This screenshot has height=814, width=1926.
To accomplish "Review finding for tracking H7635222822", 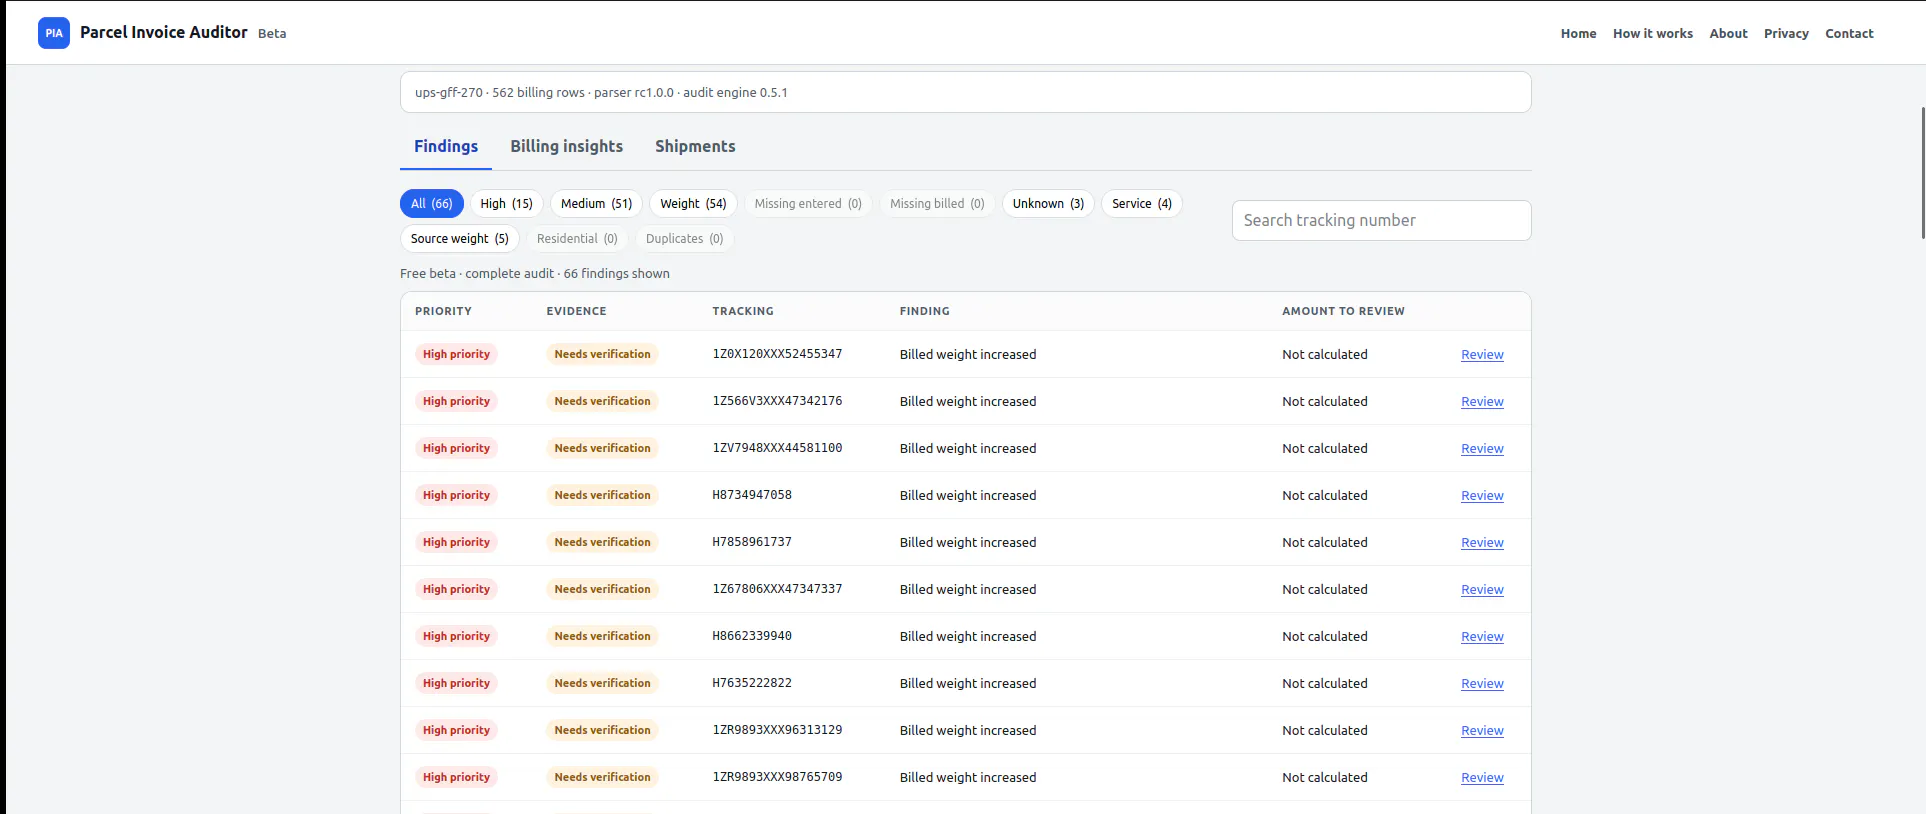I will click(1482, 684).
